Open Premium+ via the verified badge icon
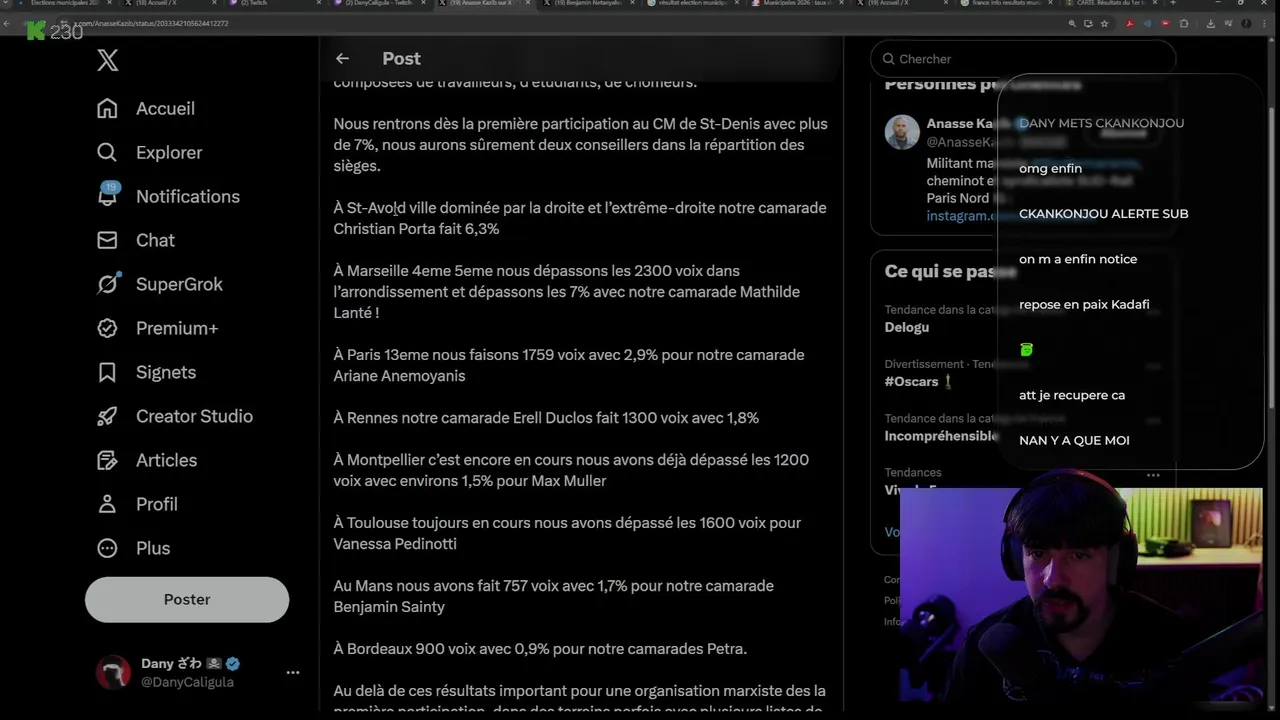This screenshot has height=720, width=1280. (107, 328)
